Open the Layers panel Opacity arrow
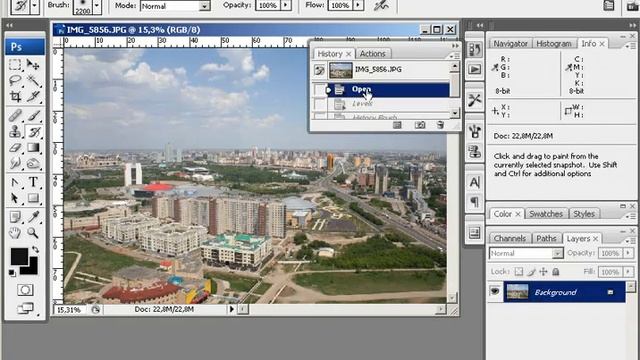 coord(628,253)
